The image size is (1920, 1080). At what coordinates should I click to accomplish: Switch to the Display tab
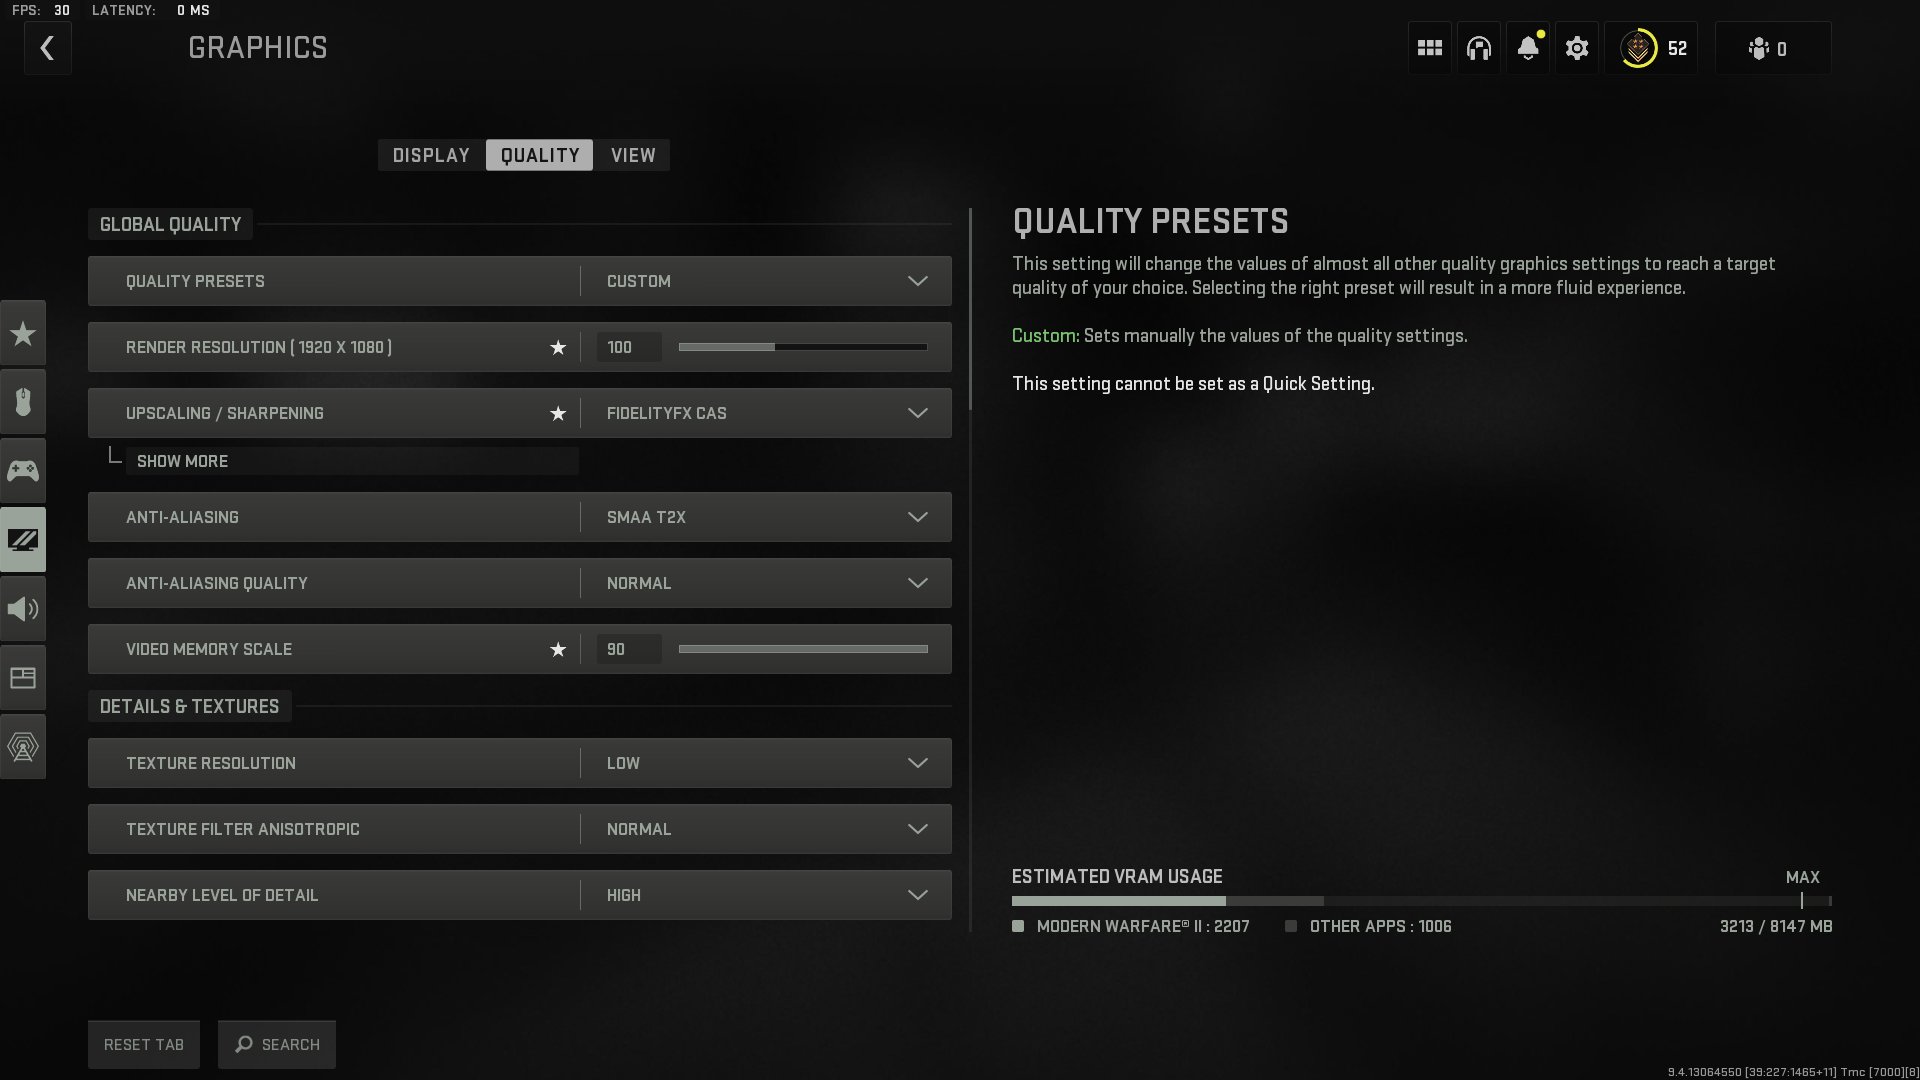[430, 155]
